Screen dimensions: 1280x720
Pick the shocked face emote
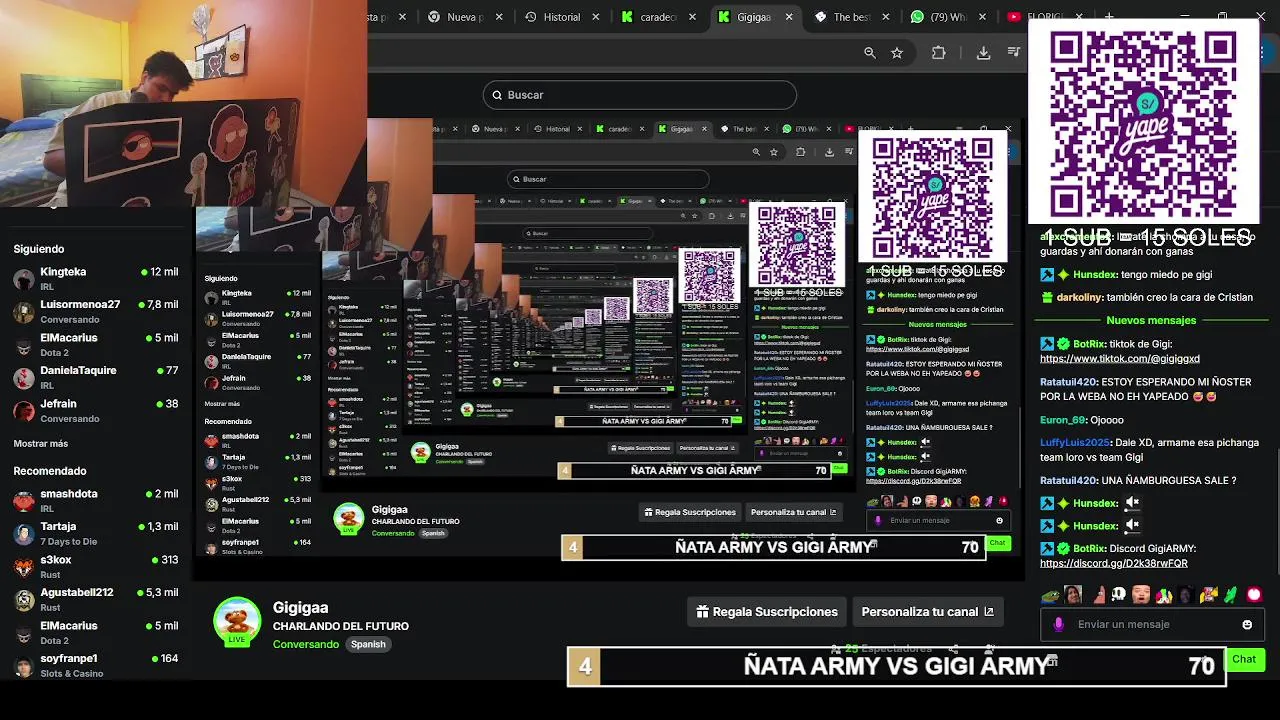[x=1141, y=595]
